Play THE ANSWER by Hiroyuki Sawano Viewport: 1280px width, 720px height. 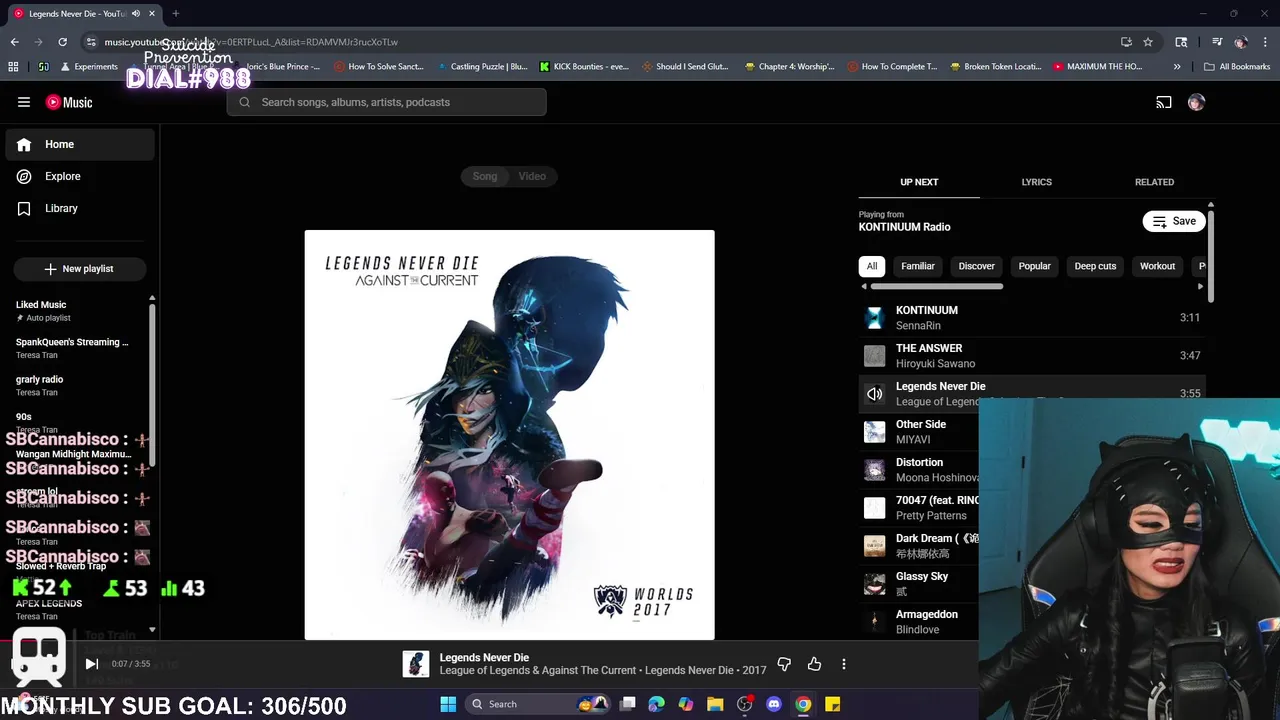pos(1032,355)
